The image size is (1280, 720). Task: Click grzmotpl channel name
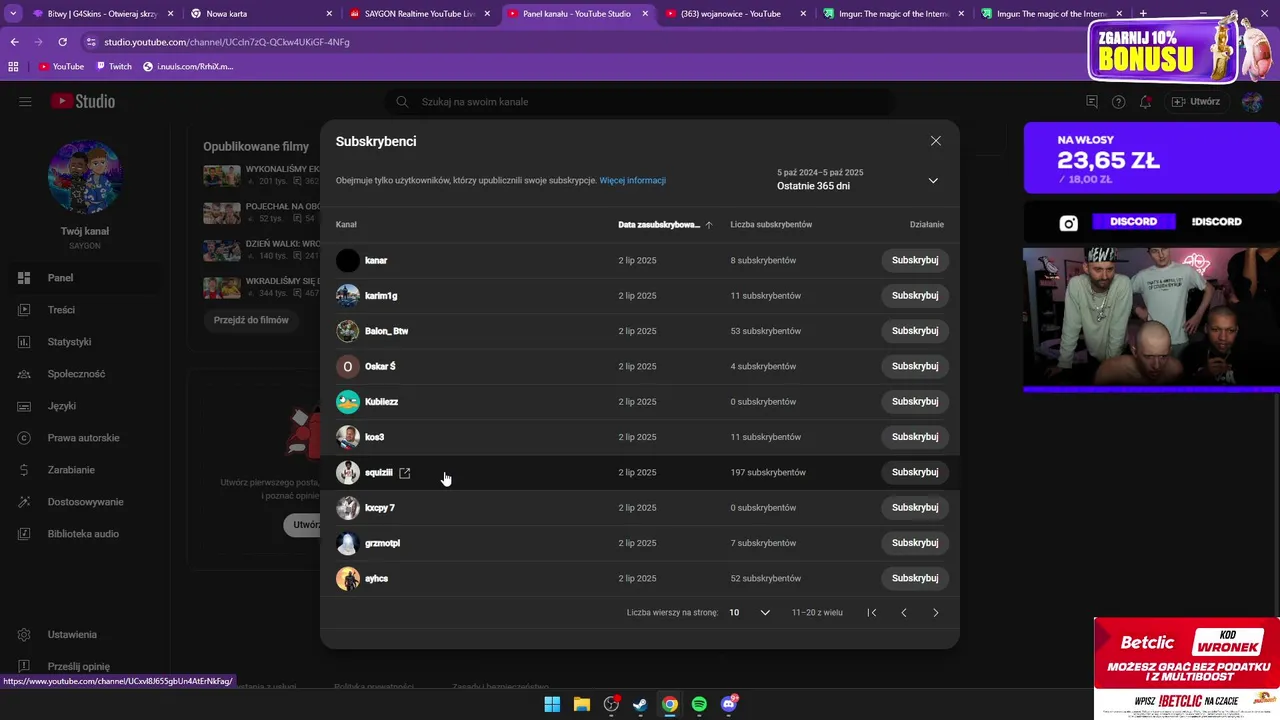click(x=382, y=543)
